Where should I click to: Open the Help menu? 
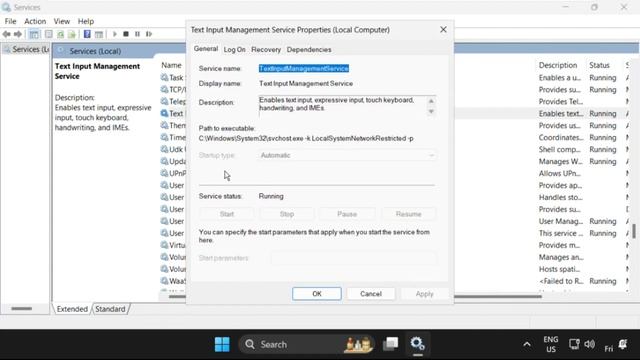pos(86,21)
